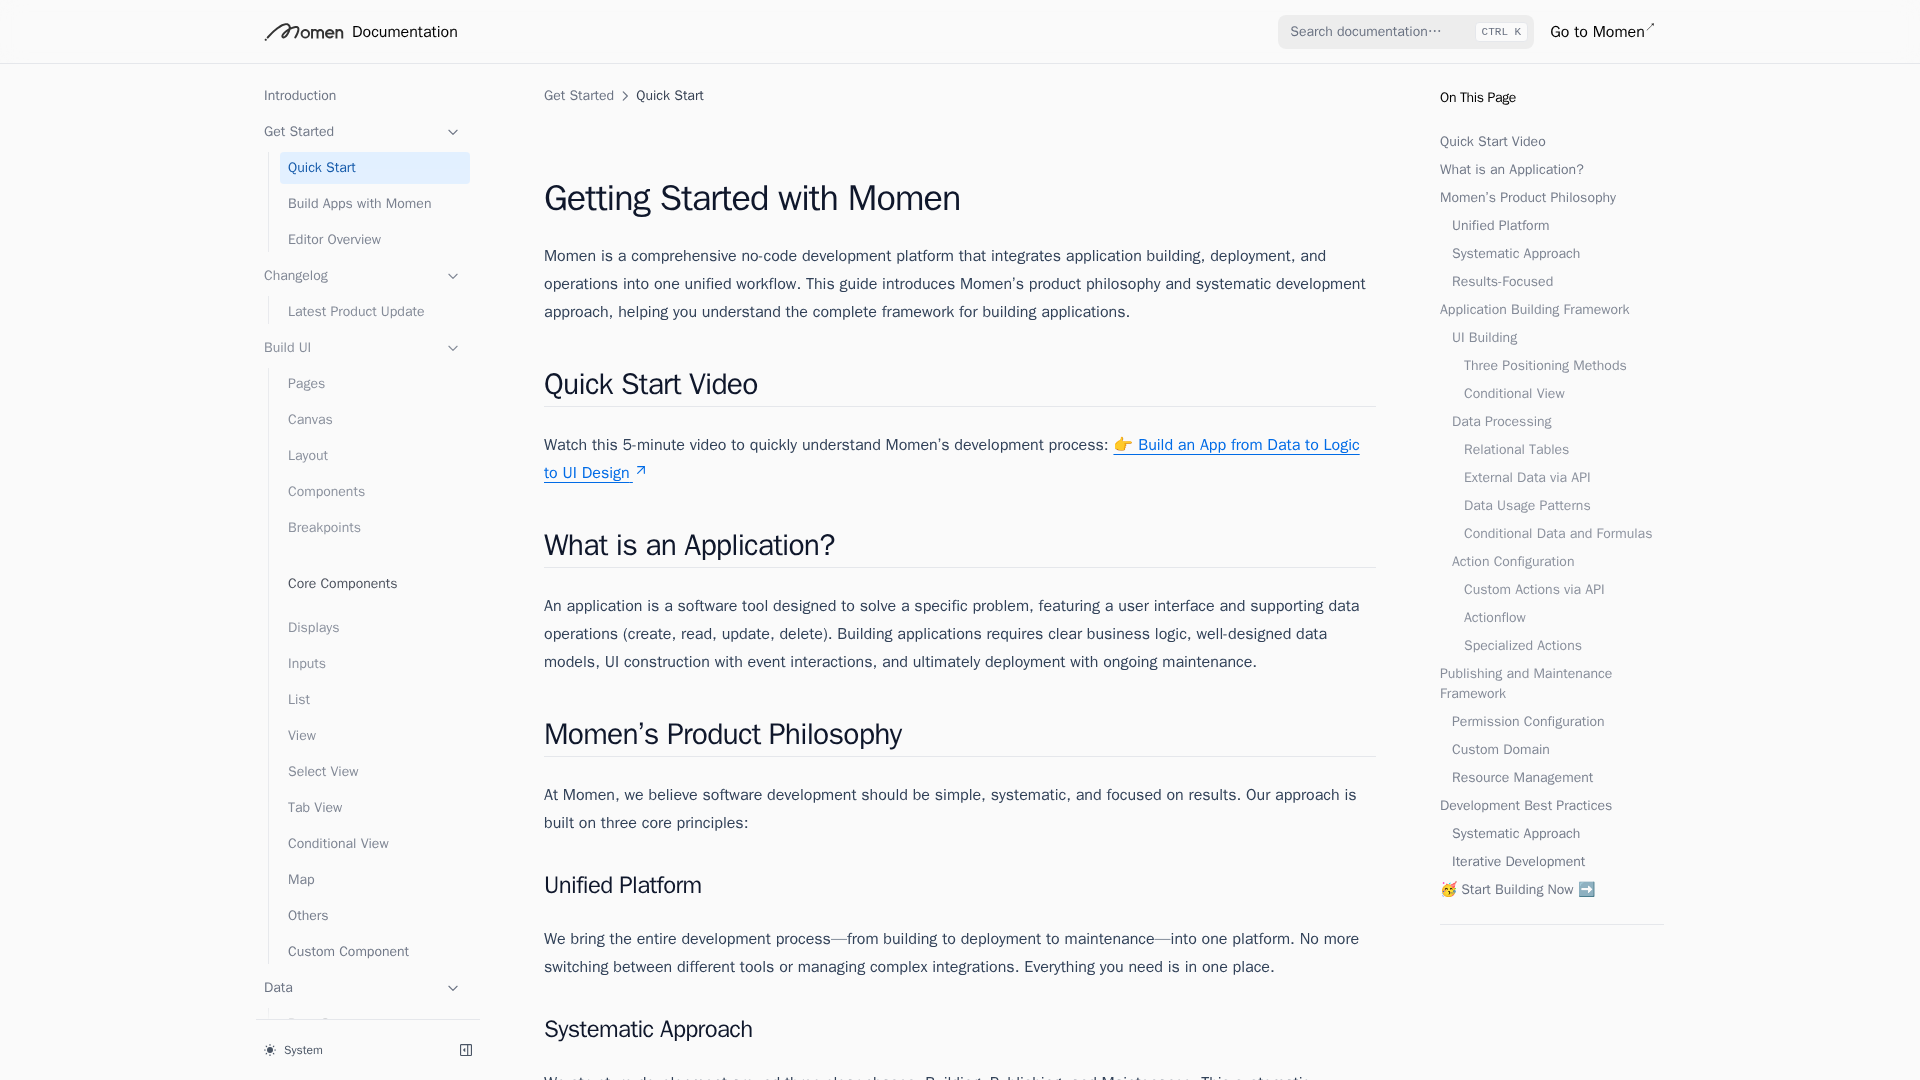Click the CTRL K shortcut badge
The height and width of the screenshot is (1080, 1920).
tap(1501, 32)
